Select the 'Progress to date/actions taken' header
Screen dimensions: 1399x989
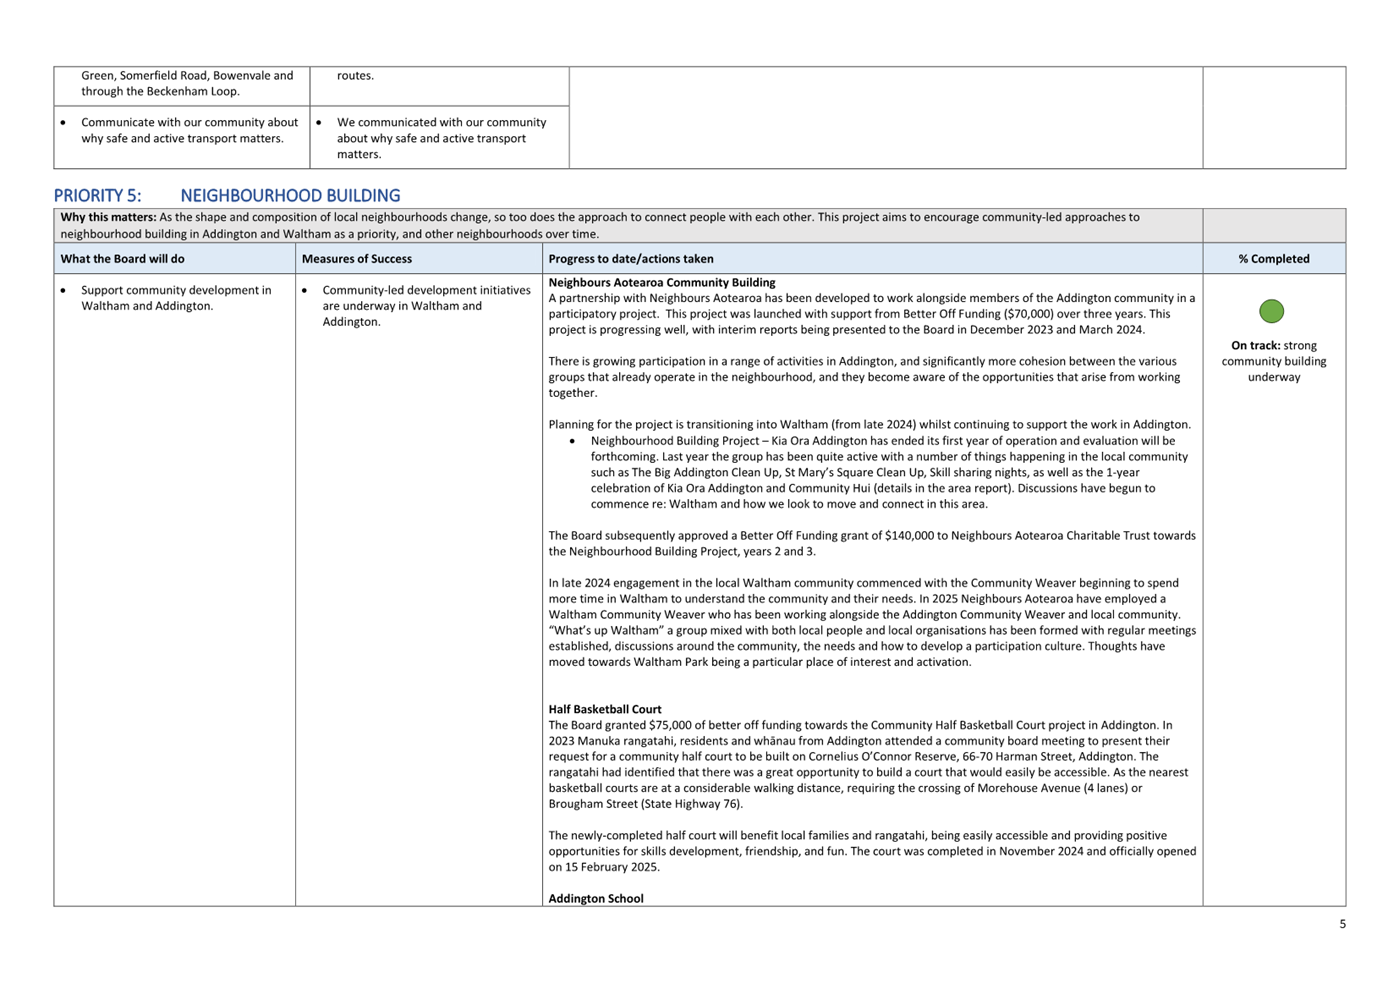click(630, 259)
